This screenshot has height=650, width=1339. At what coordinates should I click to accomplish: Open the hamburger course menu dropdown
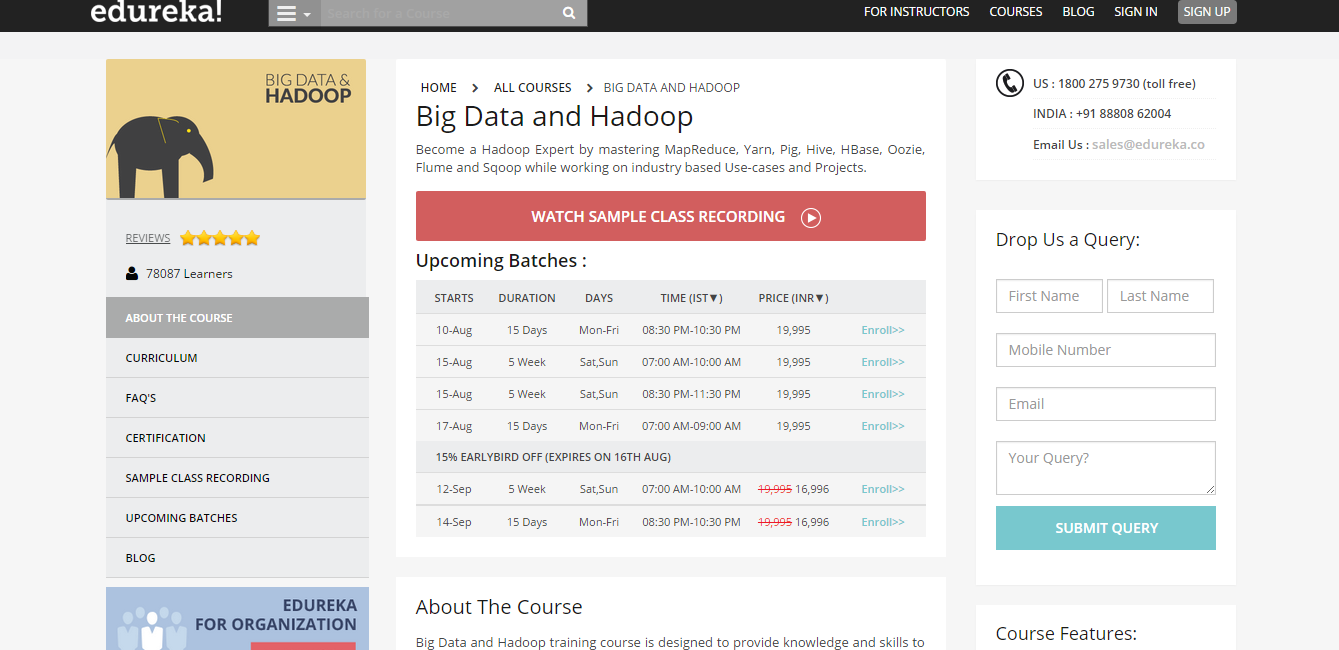pyautogui.click(x=294, y=13)
